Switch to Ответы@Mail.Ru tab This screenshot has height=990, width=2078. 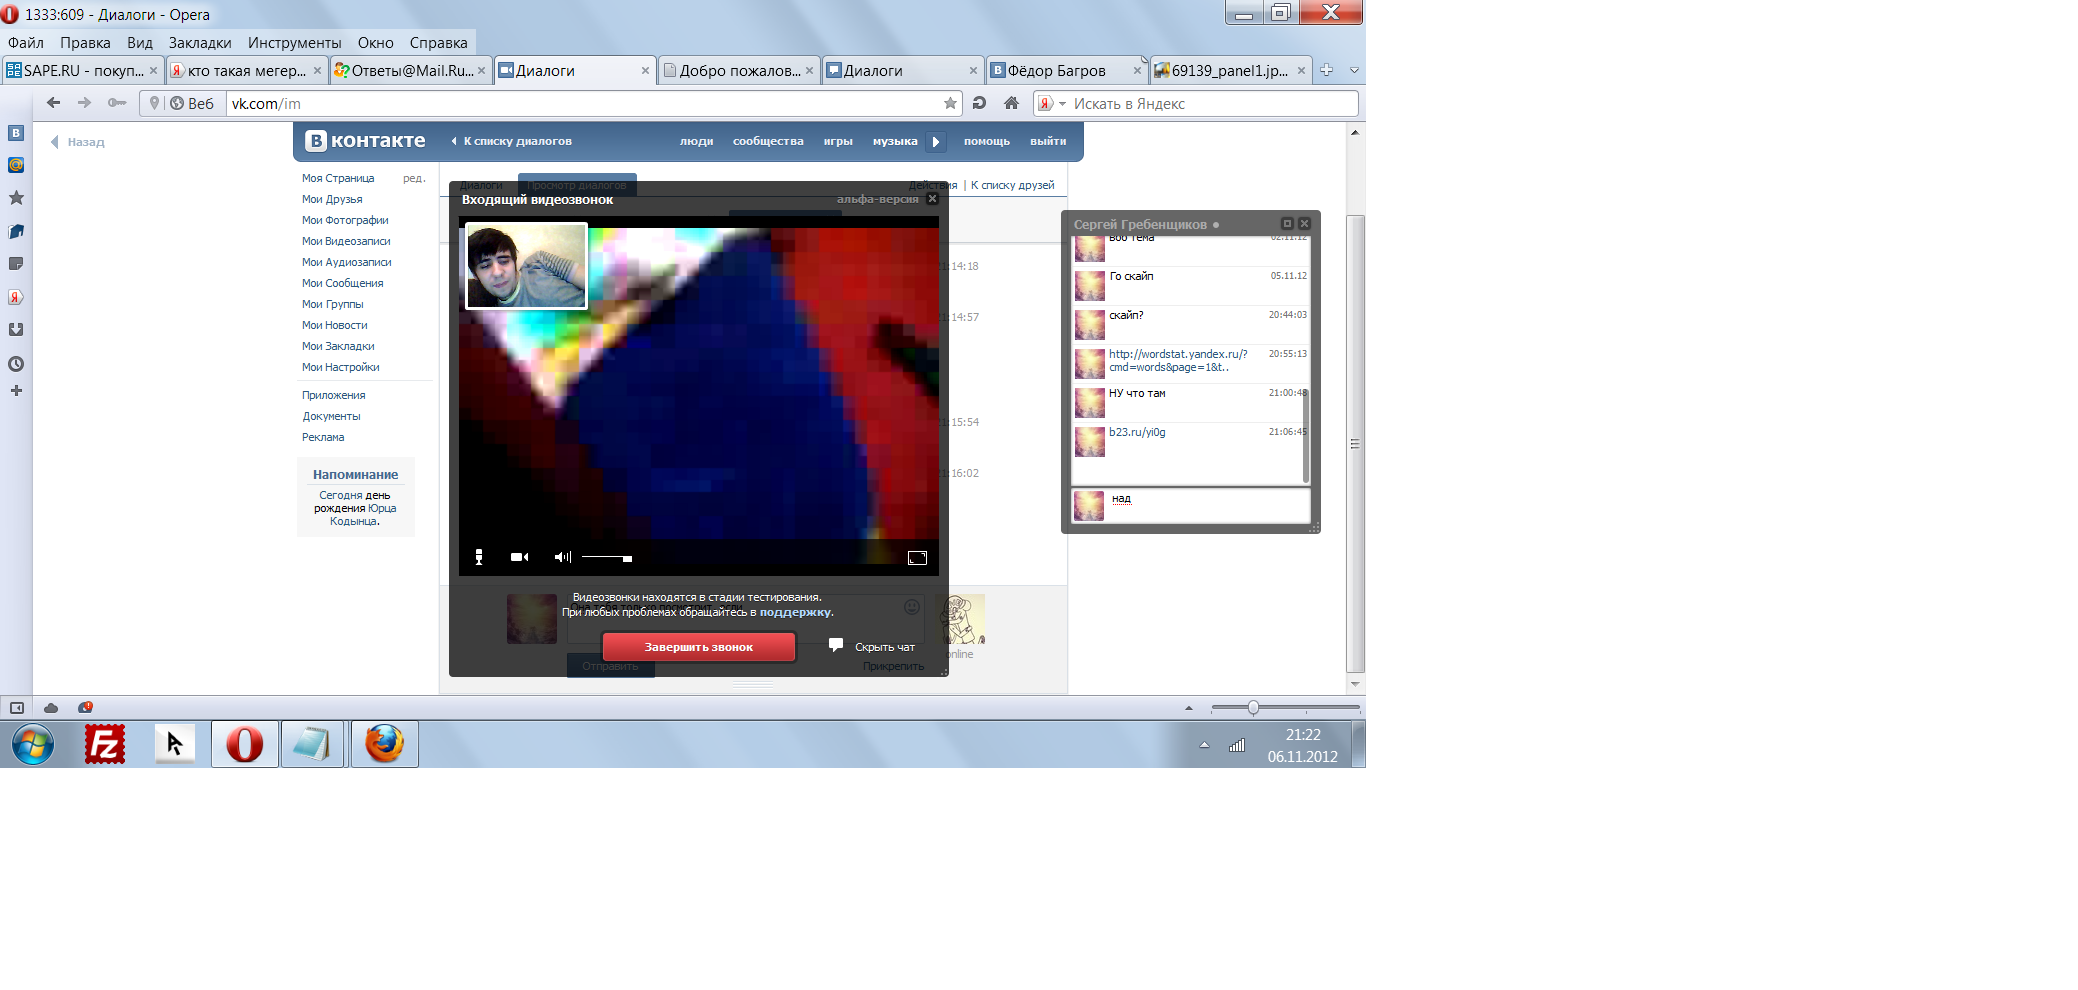click(x=409, y=70)
